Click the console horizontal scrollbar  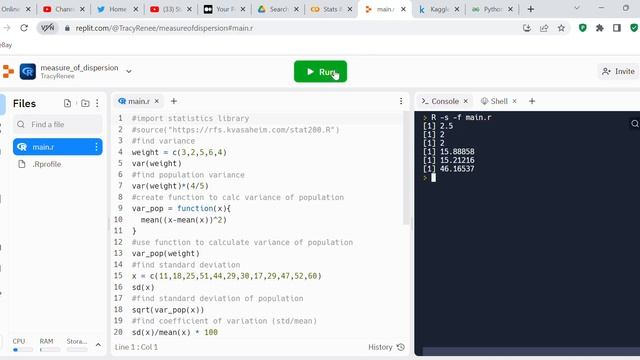[531, 351]
